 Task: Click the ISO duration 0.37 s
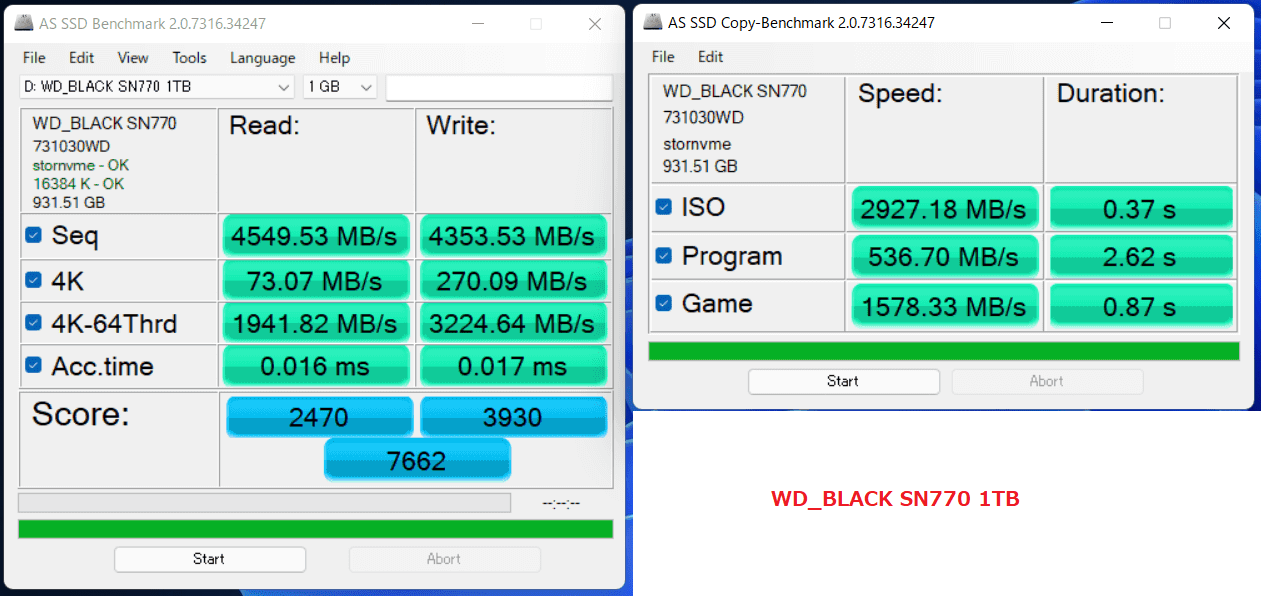[1141, 208]
